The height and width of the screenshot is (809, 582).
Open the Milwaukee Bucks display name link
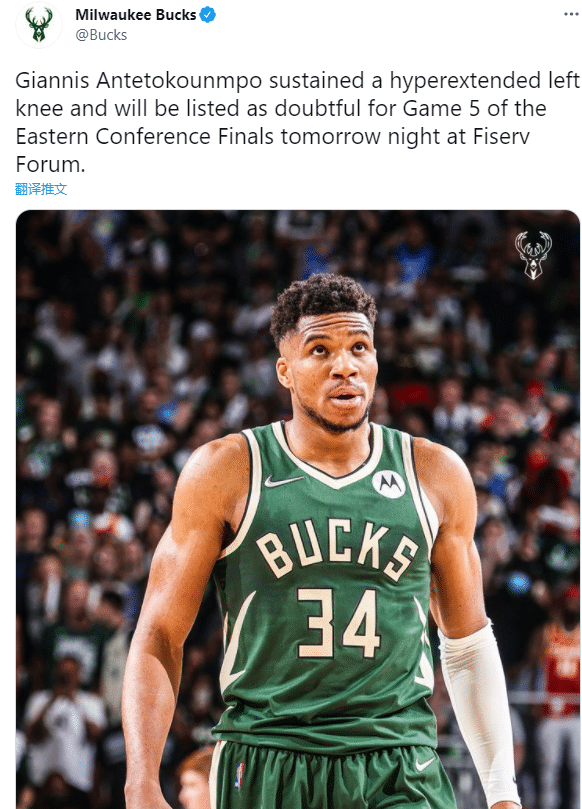pos(136,15)
